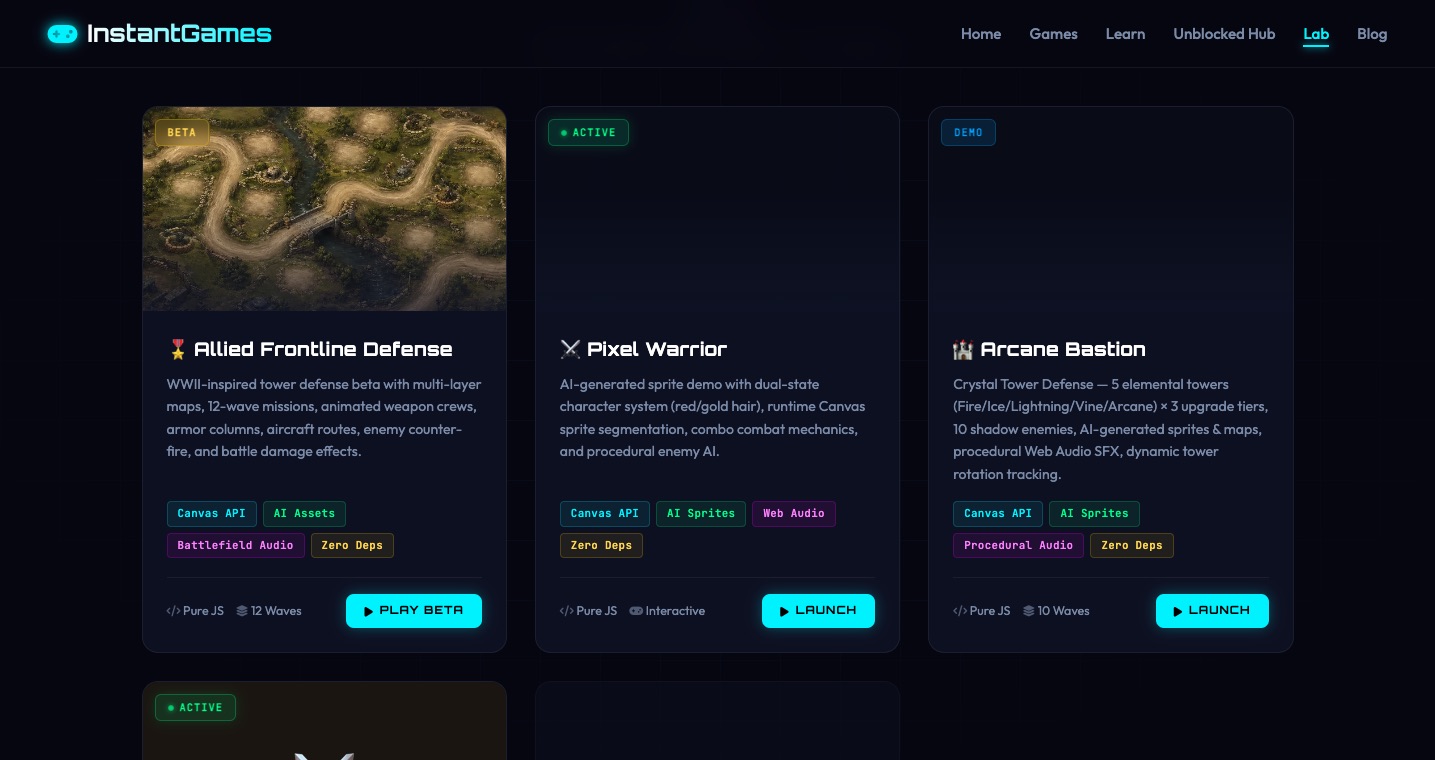Viewport: 1435px width, 760px height.
Task: Click AI Sprites tag in Arcane Bastion card
Action: point(1094,514)
